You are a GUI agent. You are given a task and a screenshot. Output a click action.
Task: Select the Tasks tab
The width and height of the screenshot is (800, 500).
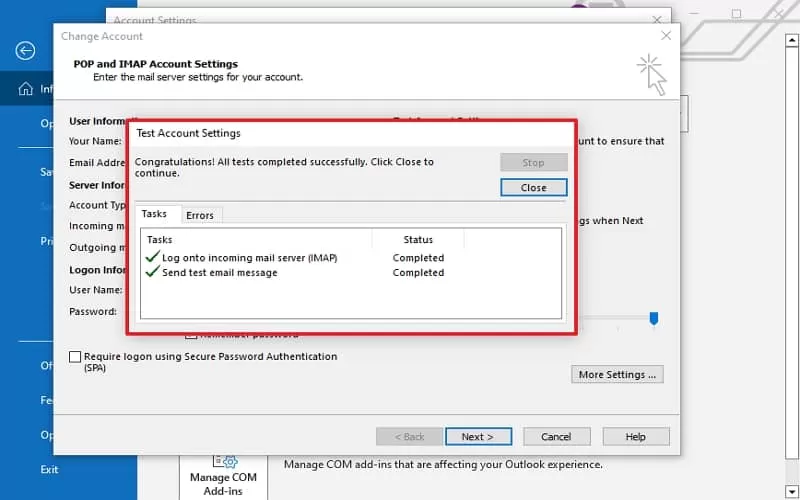point(154,214)
